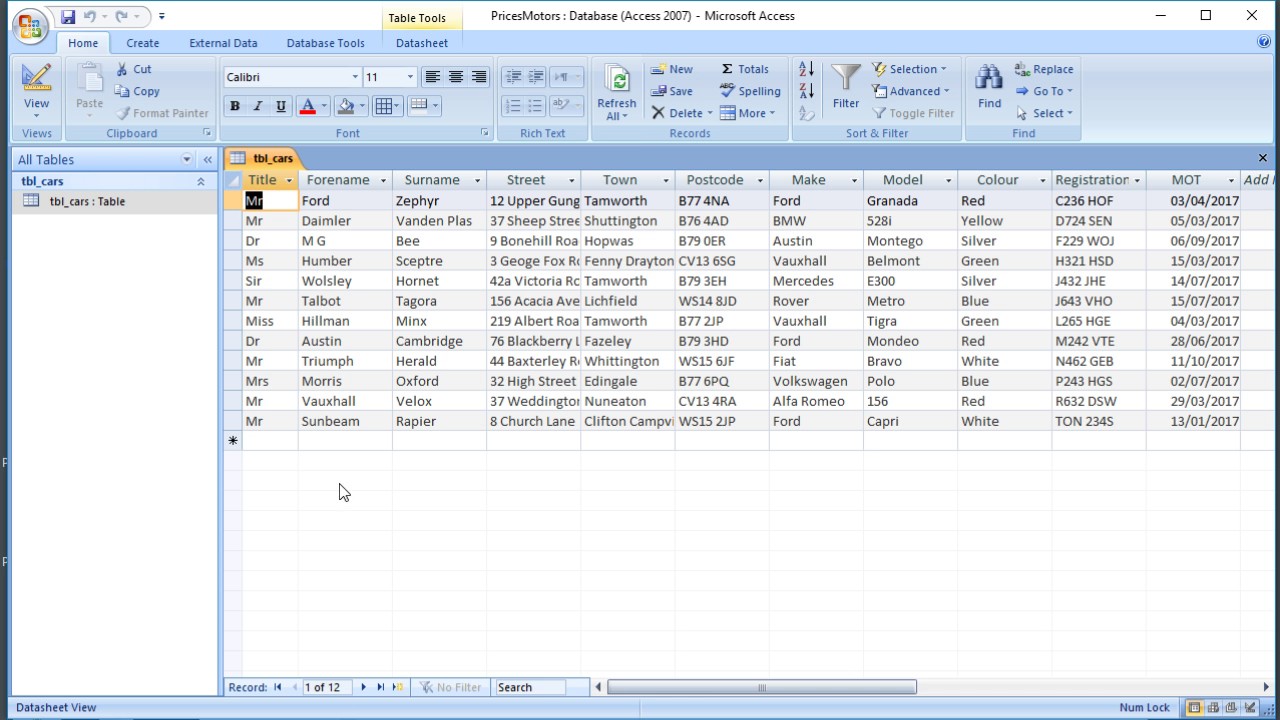
Task: Sort descending Z to A
Action: (x=806, y=91)
